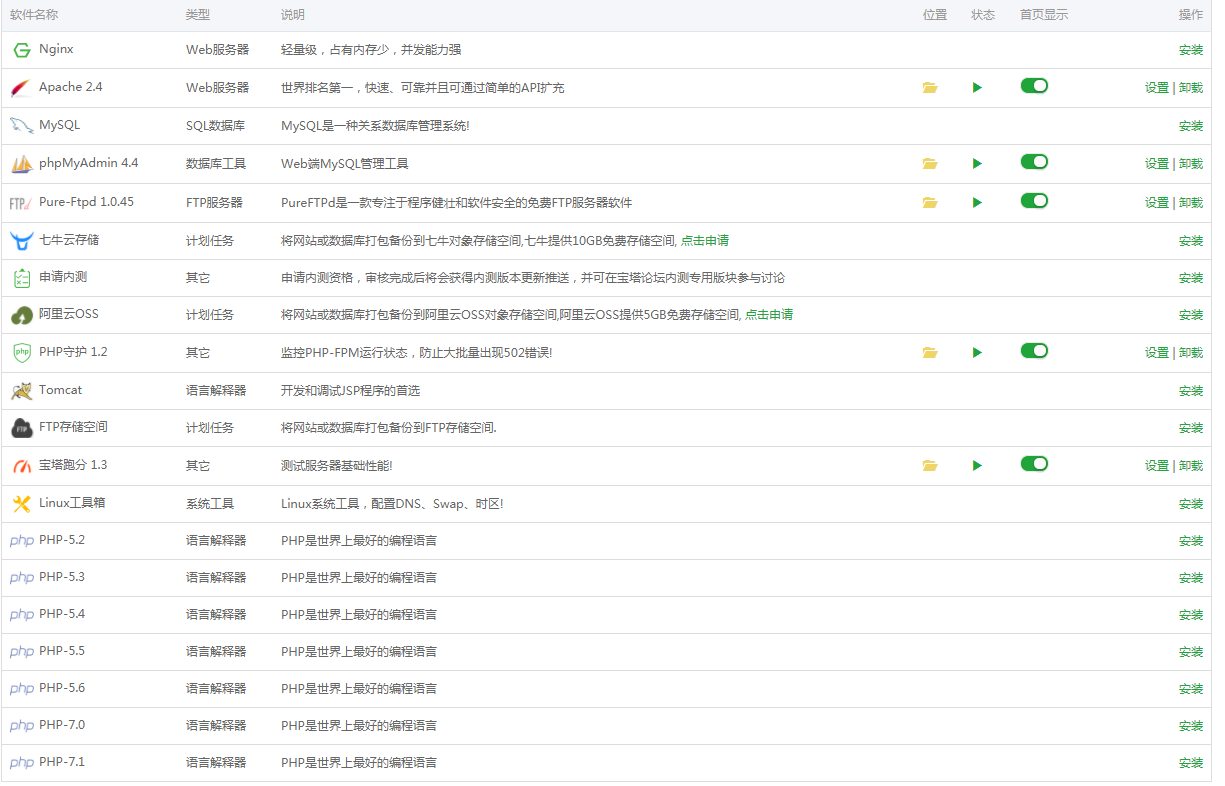Install PHP-5.2 via 安装 link
The width and height of the screenshot is (1225, 786).
click(1191, 541)
